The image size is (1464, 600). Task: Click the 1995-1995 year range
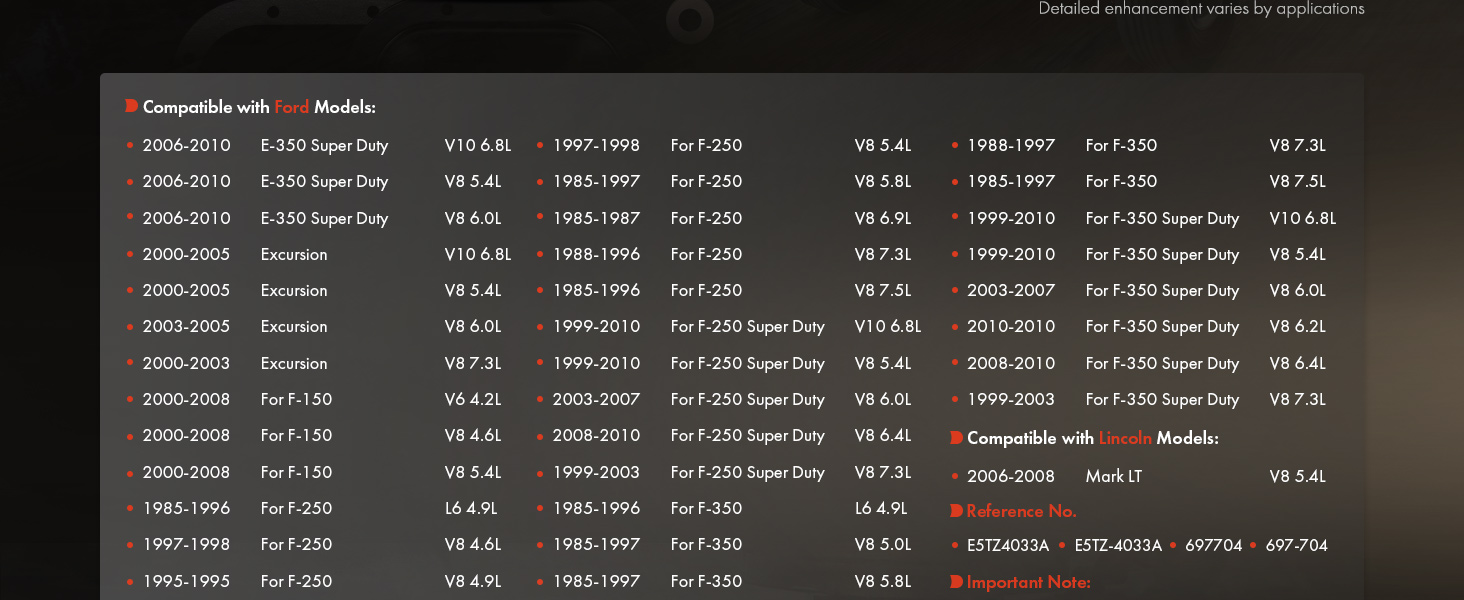186,581
